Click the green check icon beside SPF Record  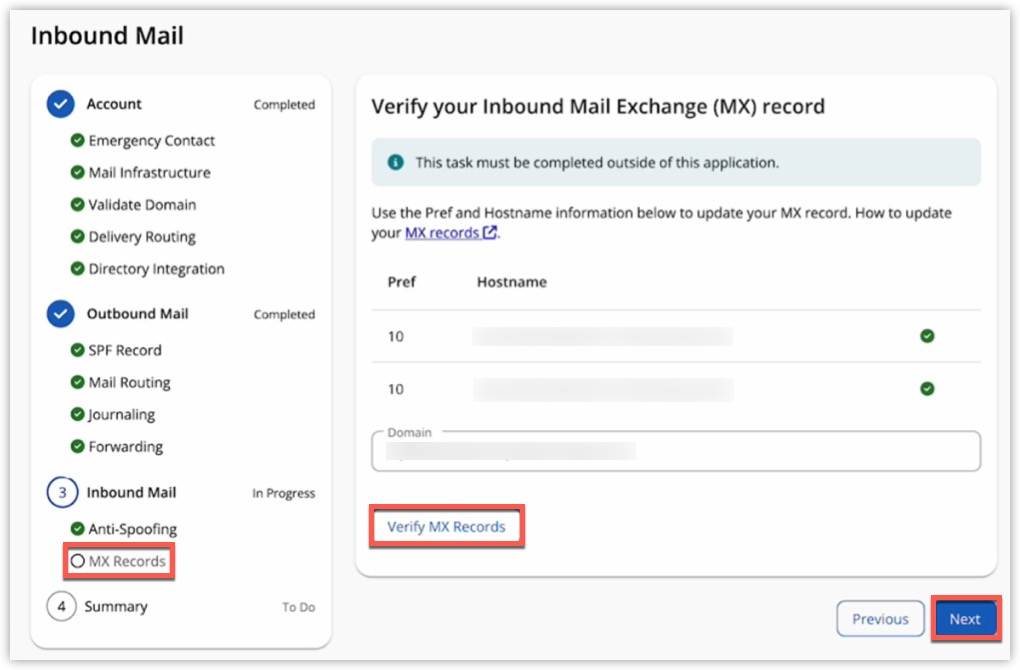[78, 350]
